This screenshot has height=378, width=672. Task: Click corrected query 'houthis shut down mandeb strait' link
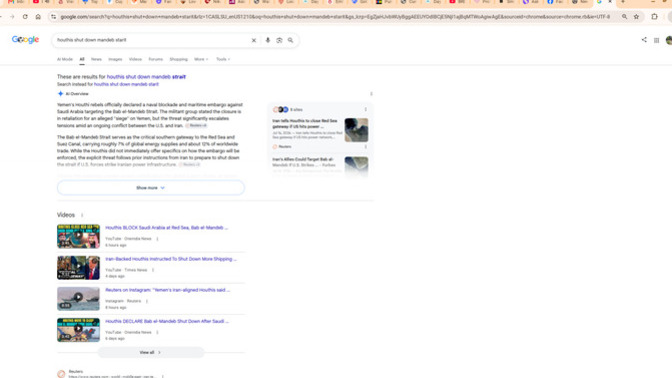click(x=146, y=77)
